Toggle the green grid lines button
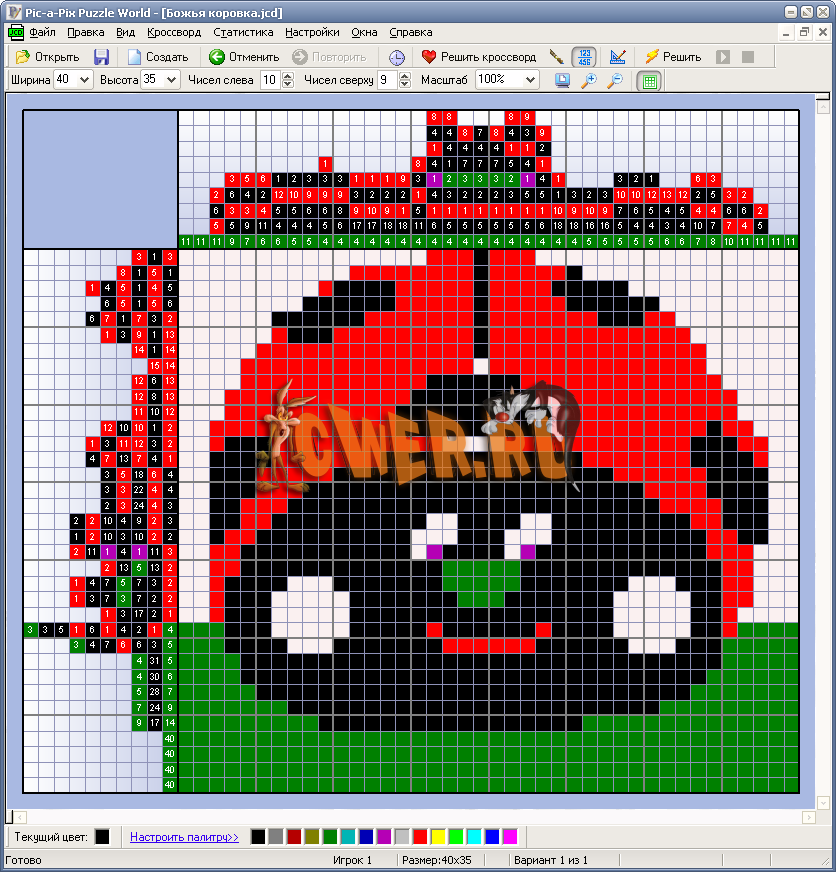Image resolution: width=836 pixels, height=872 pixels. coord(649,81)
